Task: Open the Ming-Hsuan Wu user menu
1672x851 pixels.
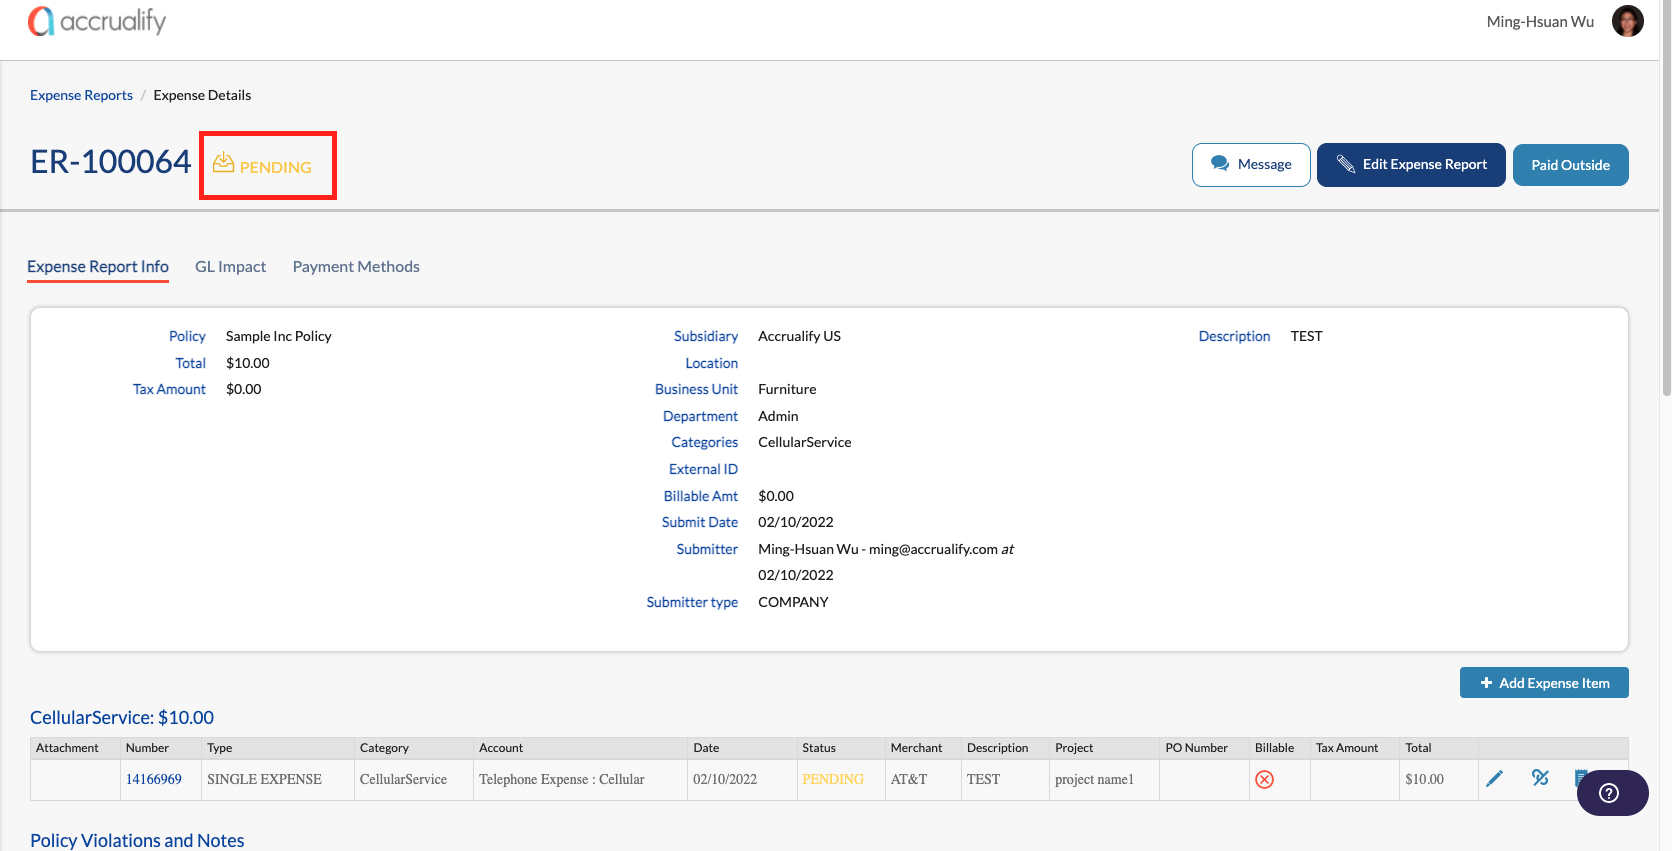Action: tap(1539, 22)
